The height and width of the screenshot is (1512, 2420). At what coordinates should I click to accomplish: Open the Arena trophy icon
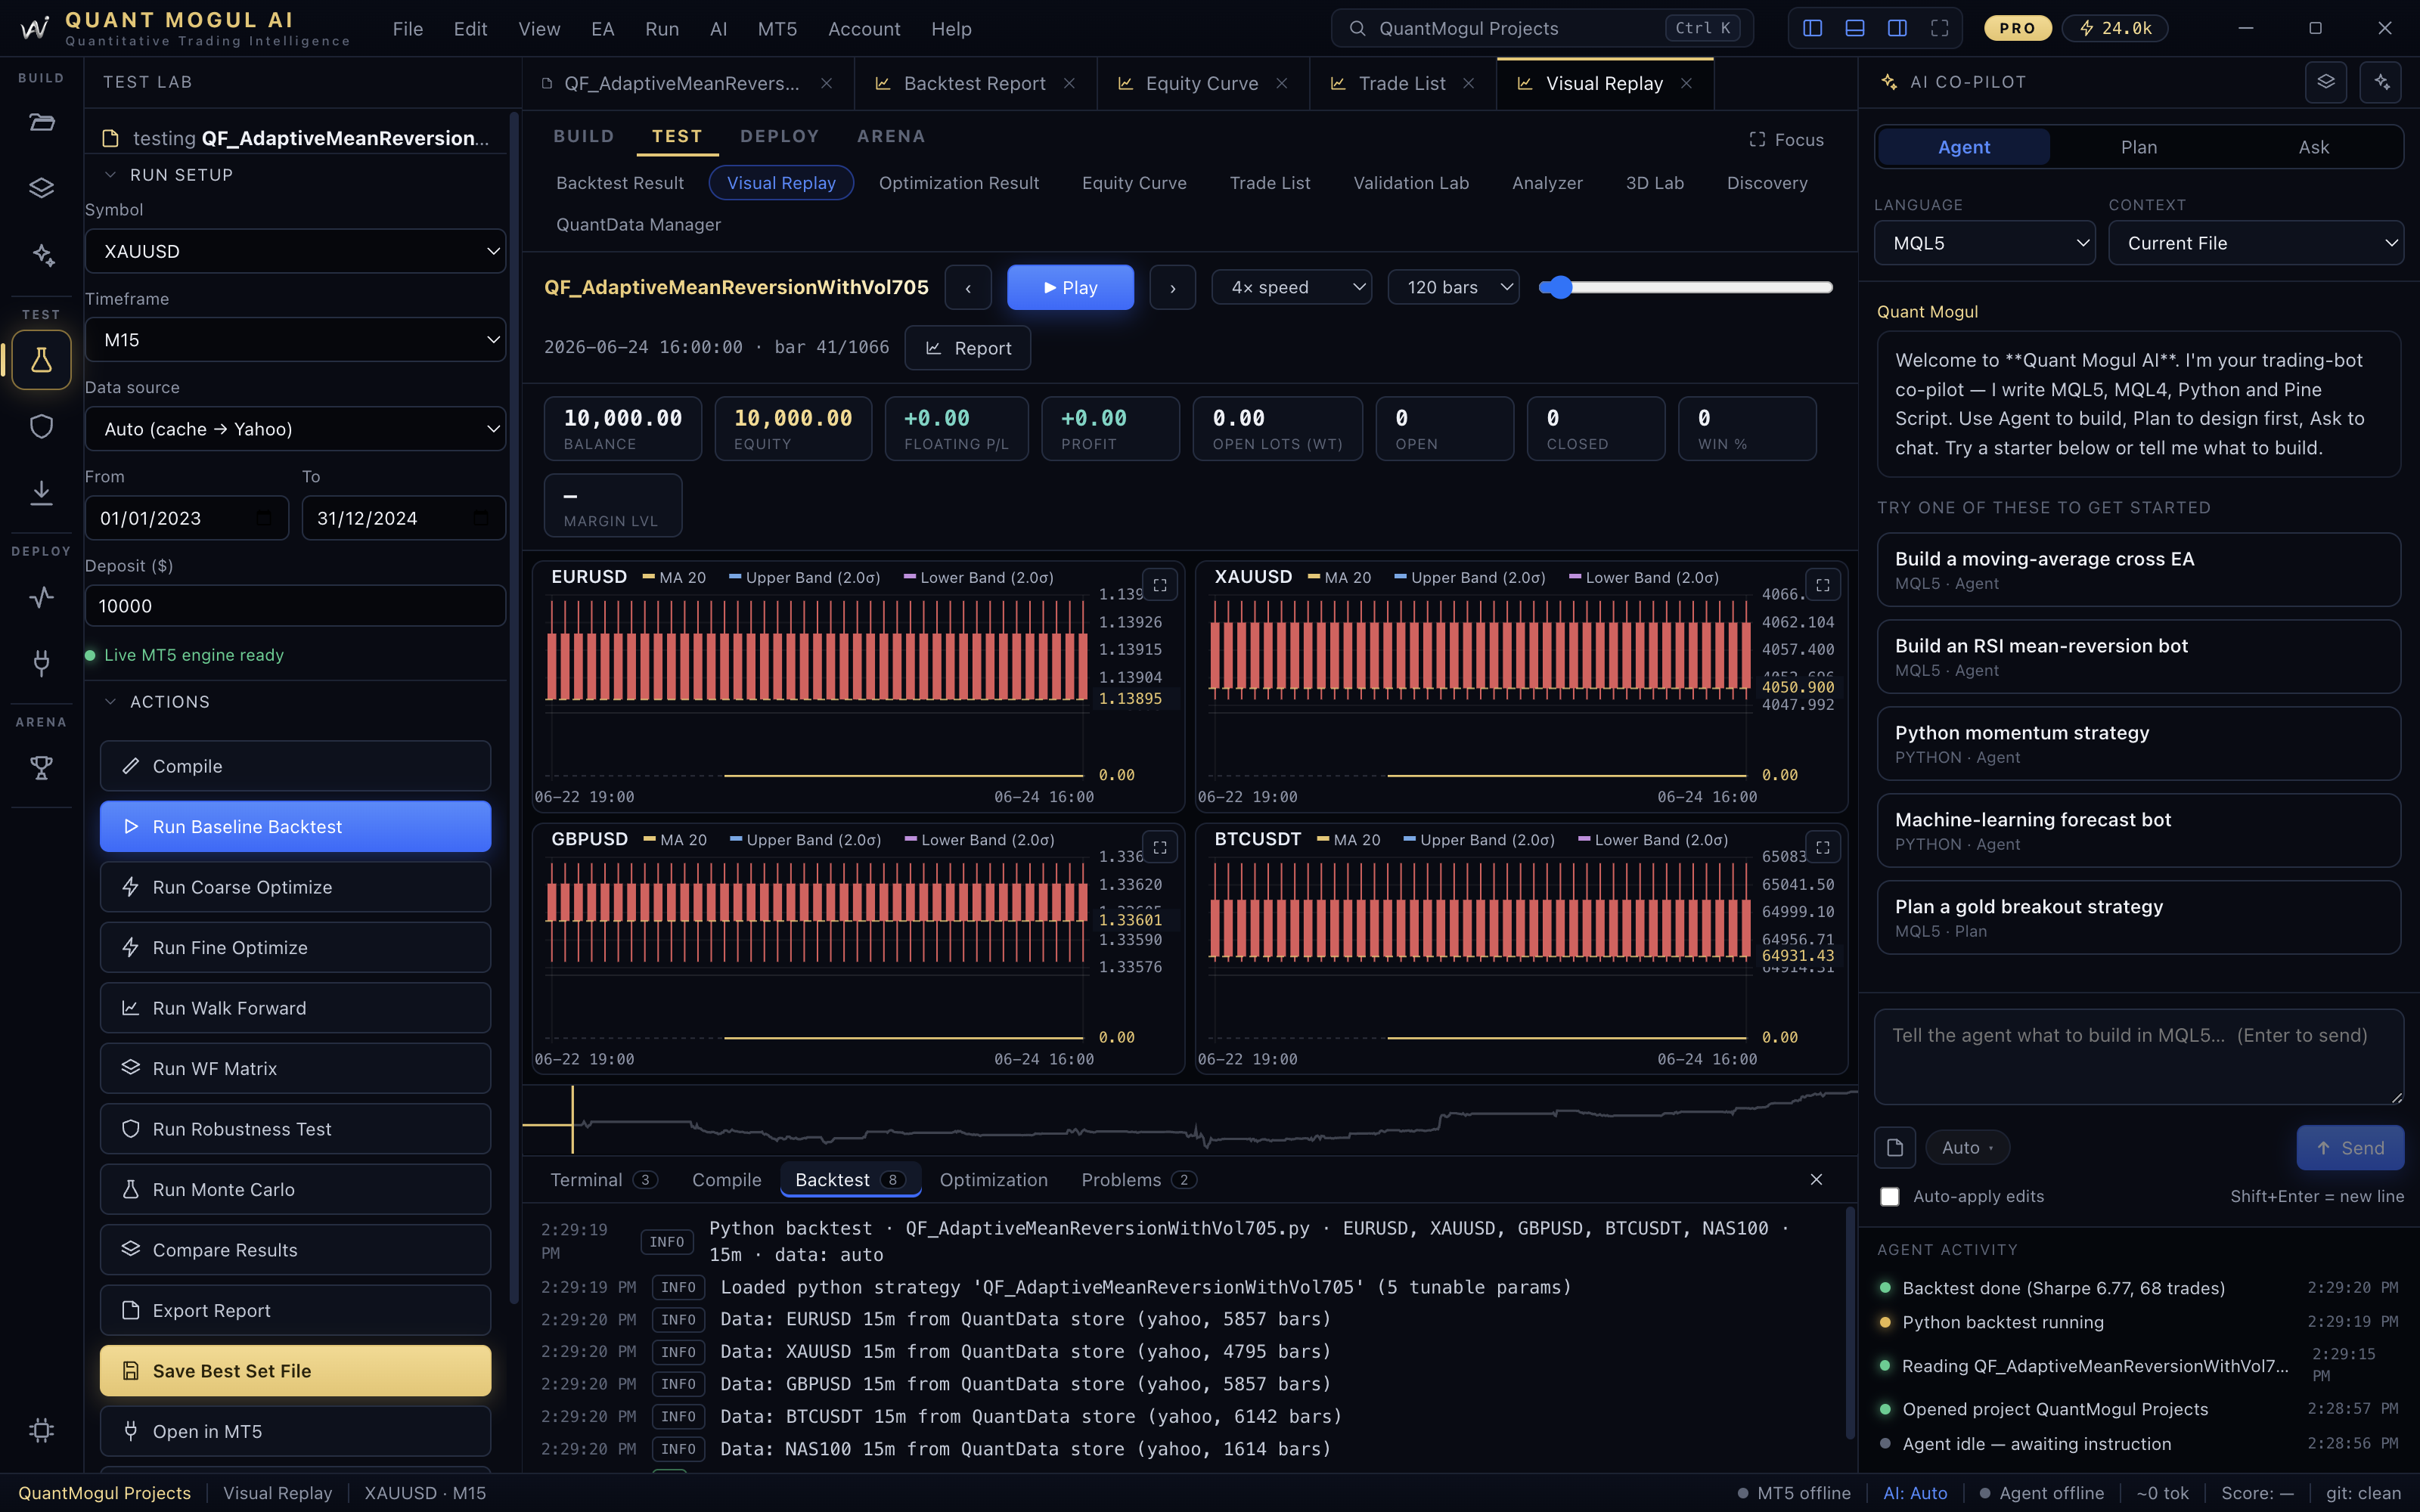coord(41,768)
